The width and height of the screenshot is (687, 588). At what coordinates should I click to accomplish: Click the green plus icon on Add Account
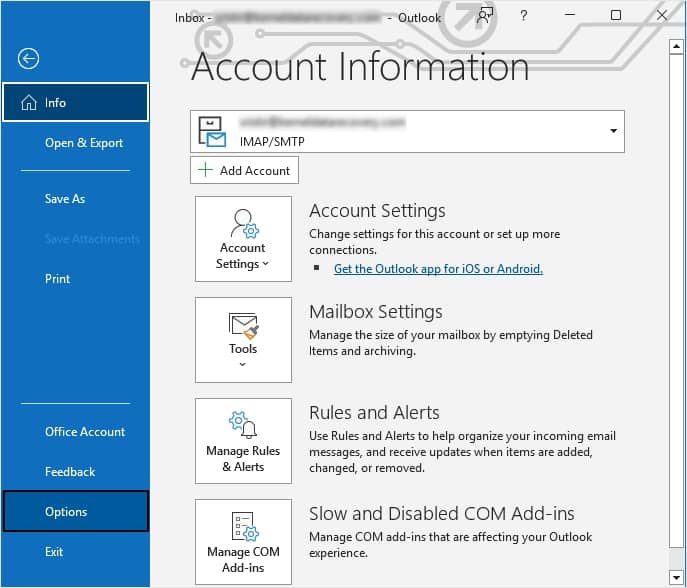(x=205, y=170)
